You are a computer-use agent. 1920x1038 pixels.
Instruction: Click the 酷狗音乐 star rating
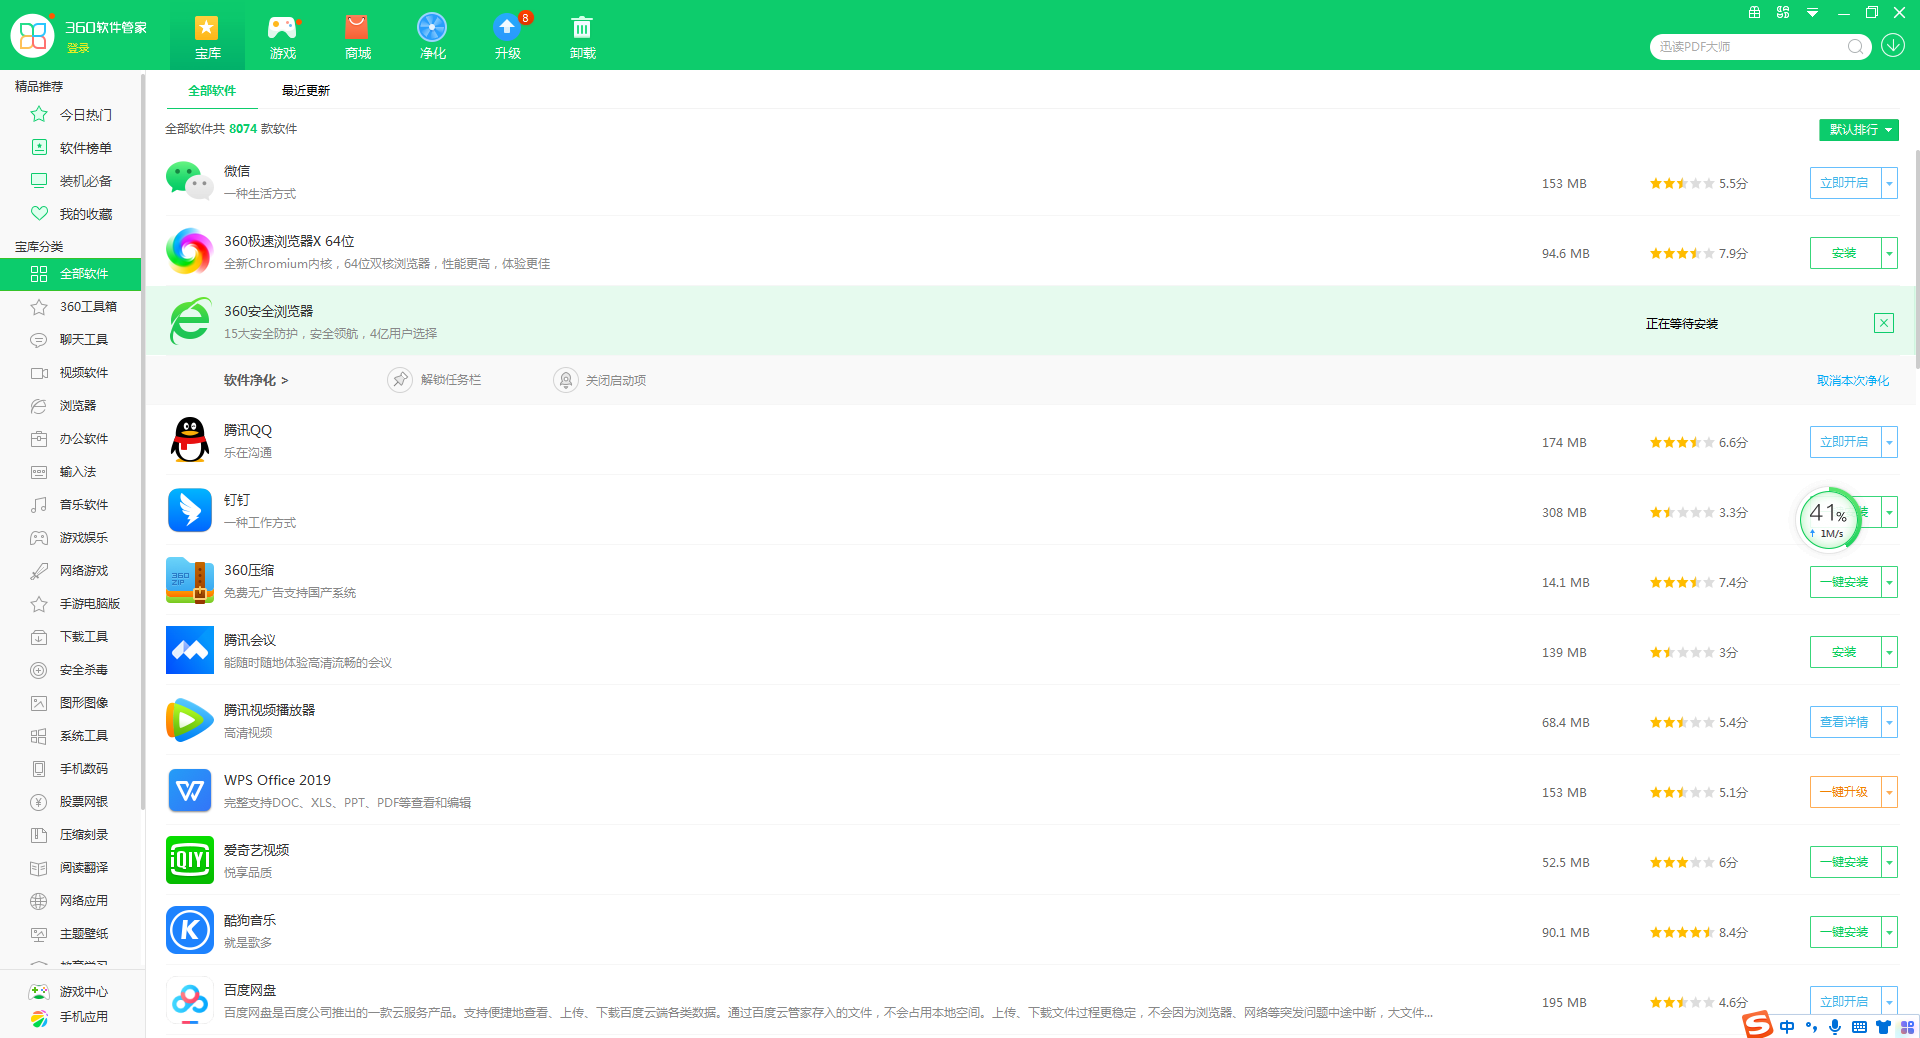pyautogui.click(x=1681, y=932)
